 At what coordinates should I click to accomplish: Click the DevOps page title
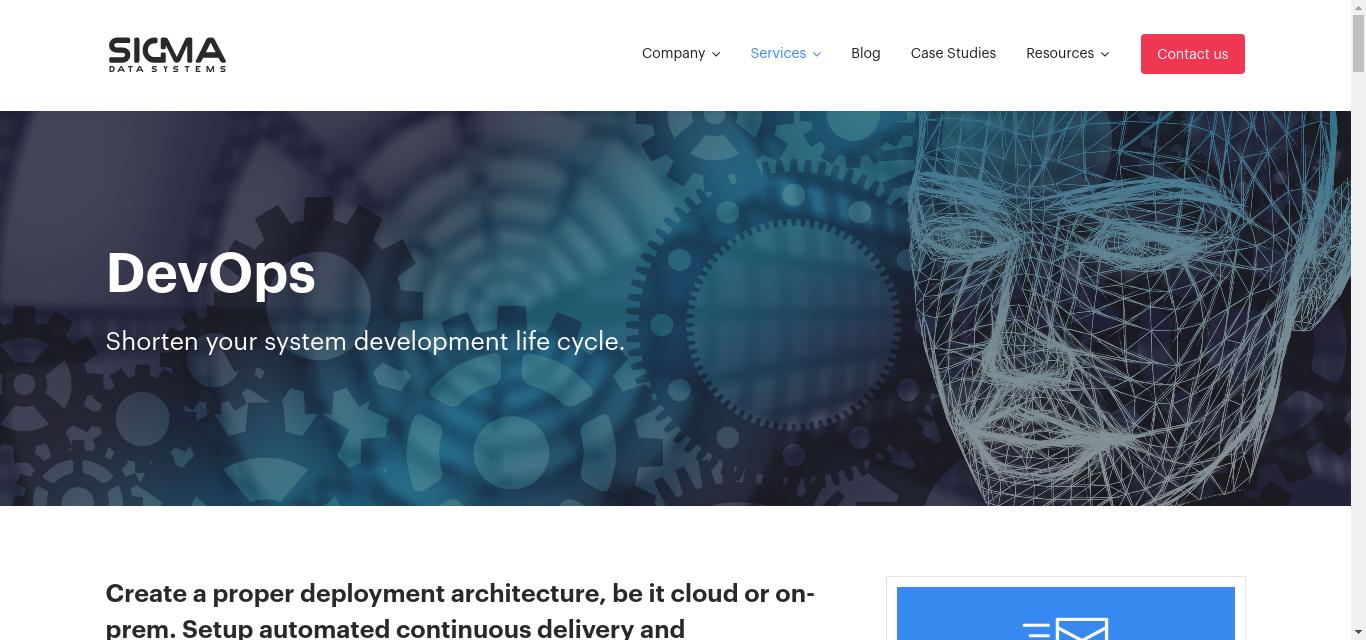[210, 272]
